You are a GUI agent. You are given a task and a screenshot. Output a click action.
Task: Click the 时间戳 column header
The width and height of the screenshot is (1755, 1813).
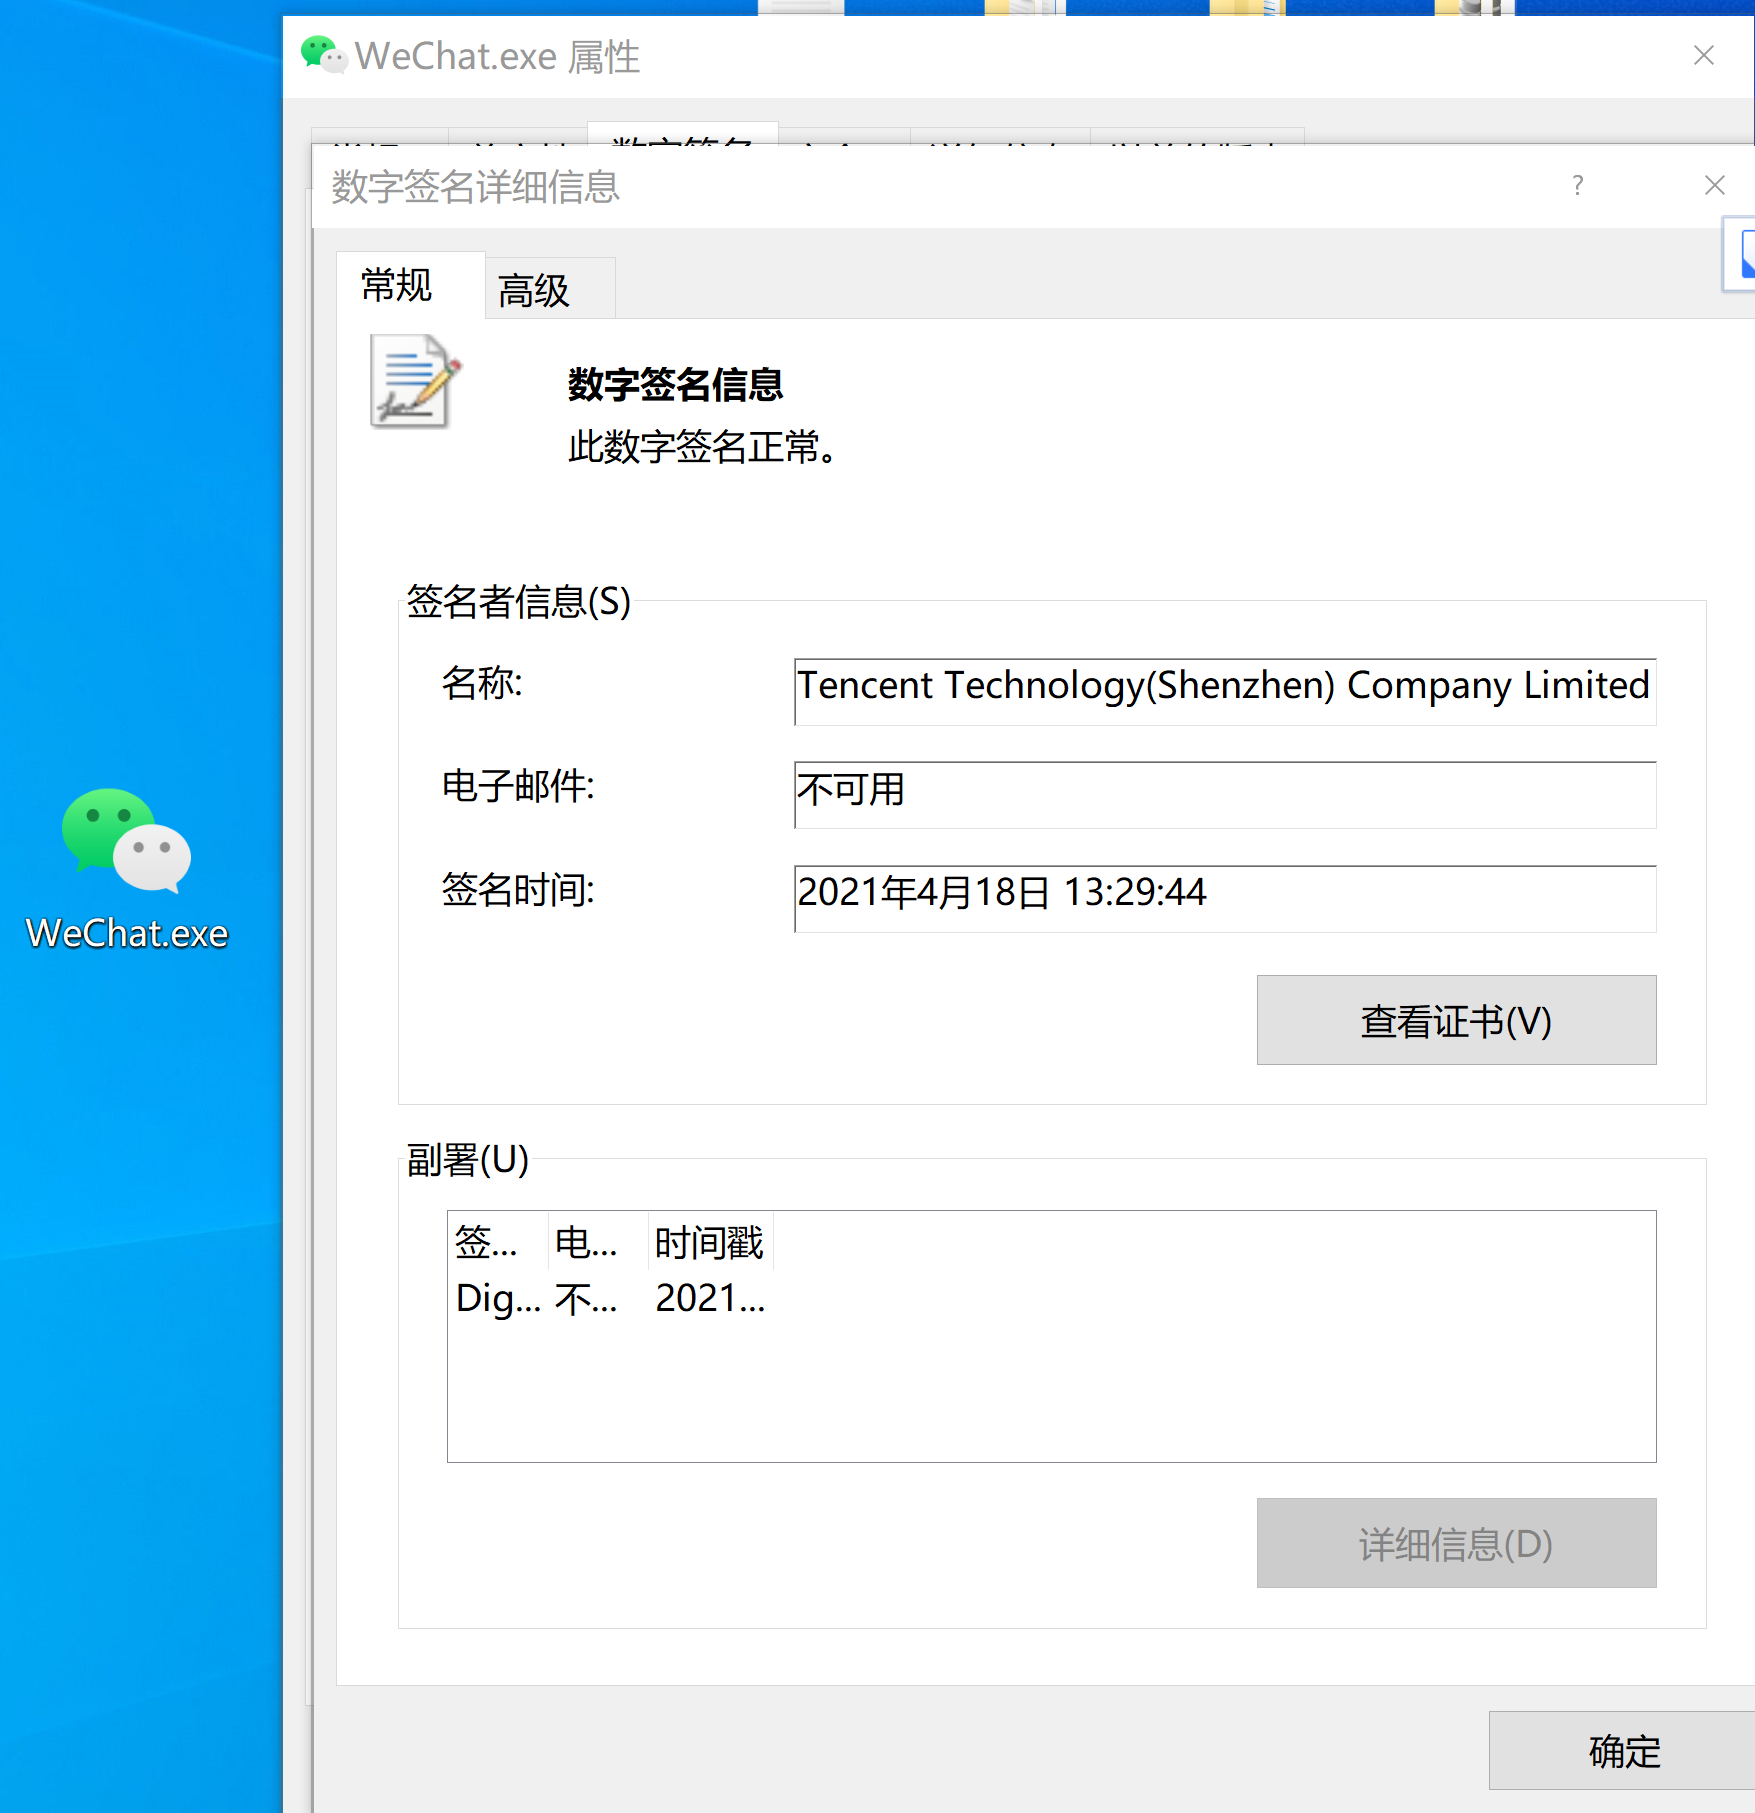click(710, 1242)
